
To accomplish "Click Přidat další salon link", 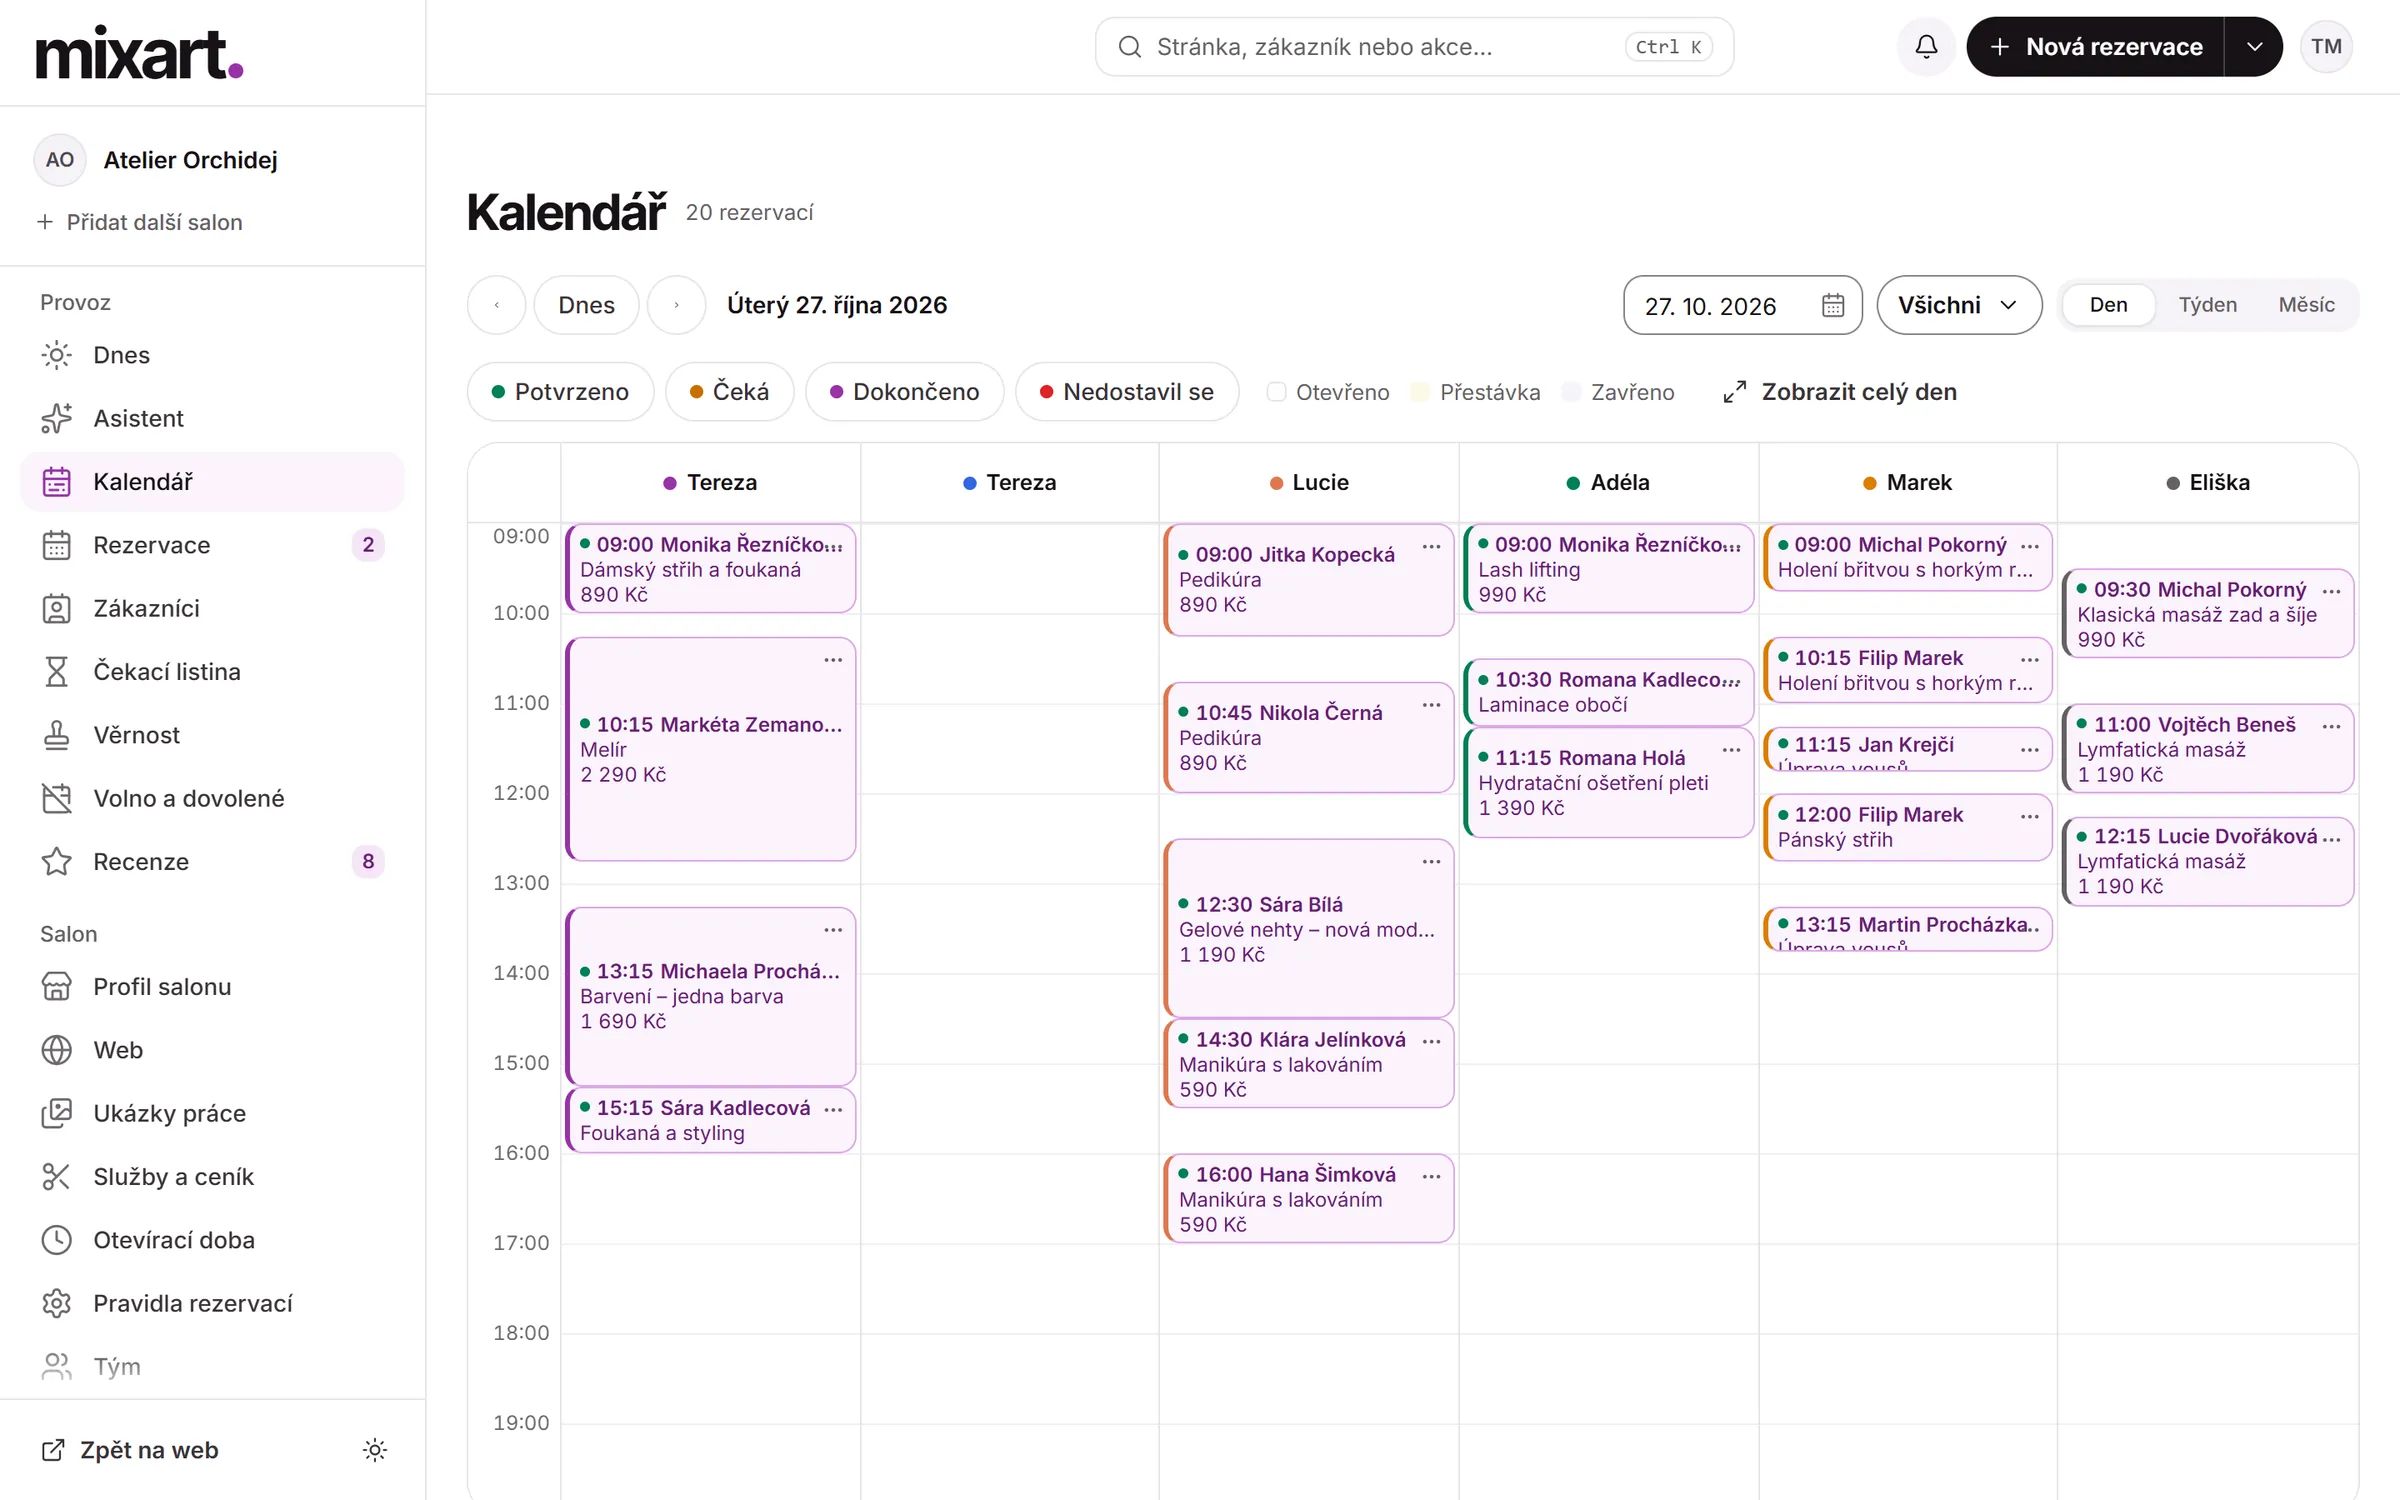I will [140, 222].
